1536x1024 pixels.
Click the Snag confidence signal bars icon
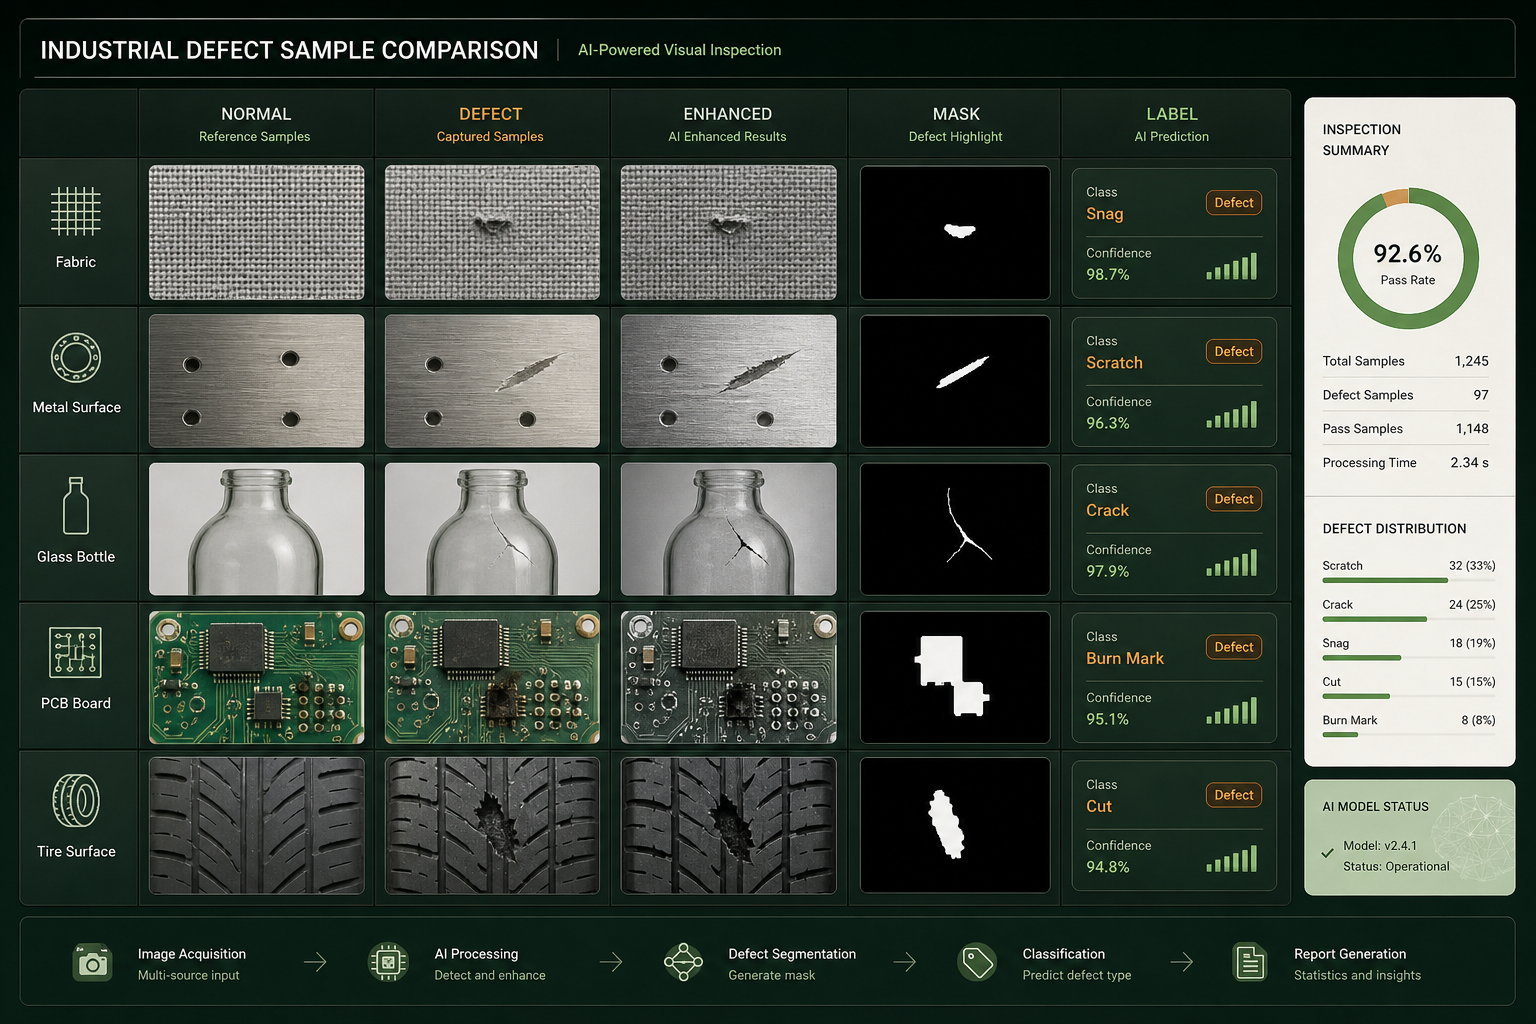click(x=1232, y=266)
